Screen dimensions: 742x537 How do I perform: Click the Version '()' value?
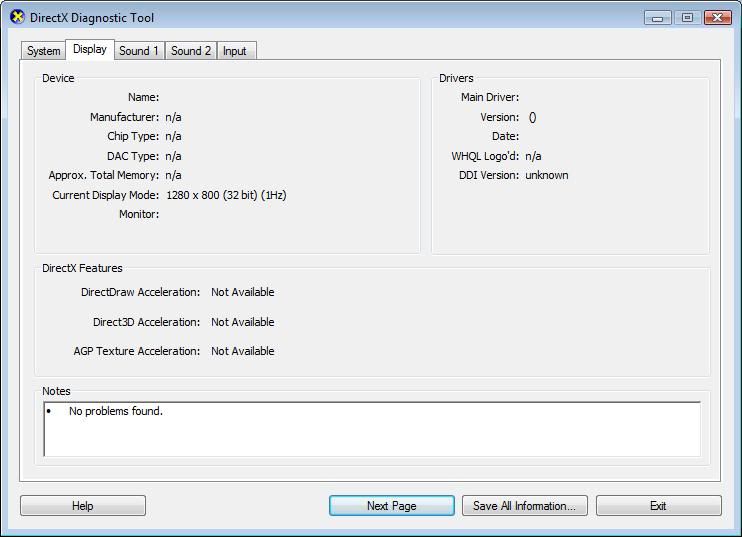point(532,117)
